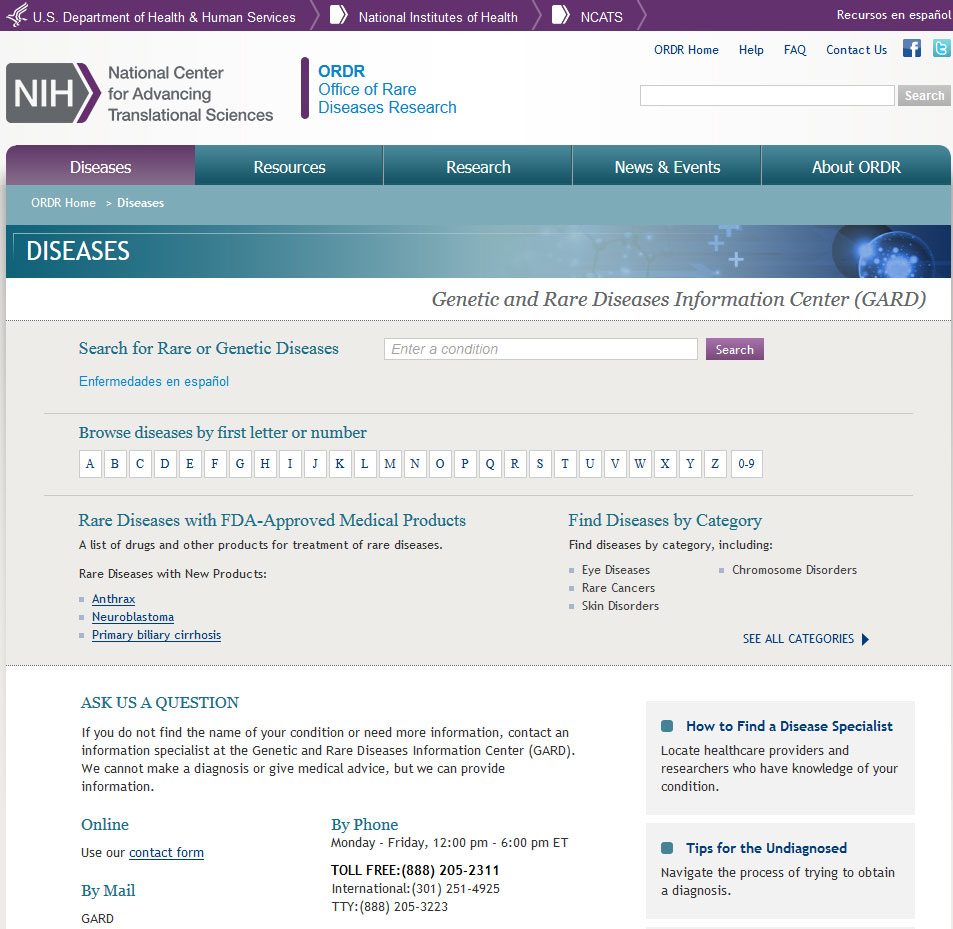Select the letter A to browse diseases
Image resolution: width=953 pixels, height=929 pixels.
90,463
